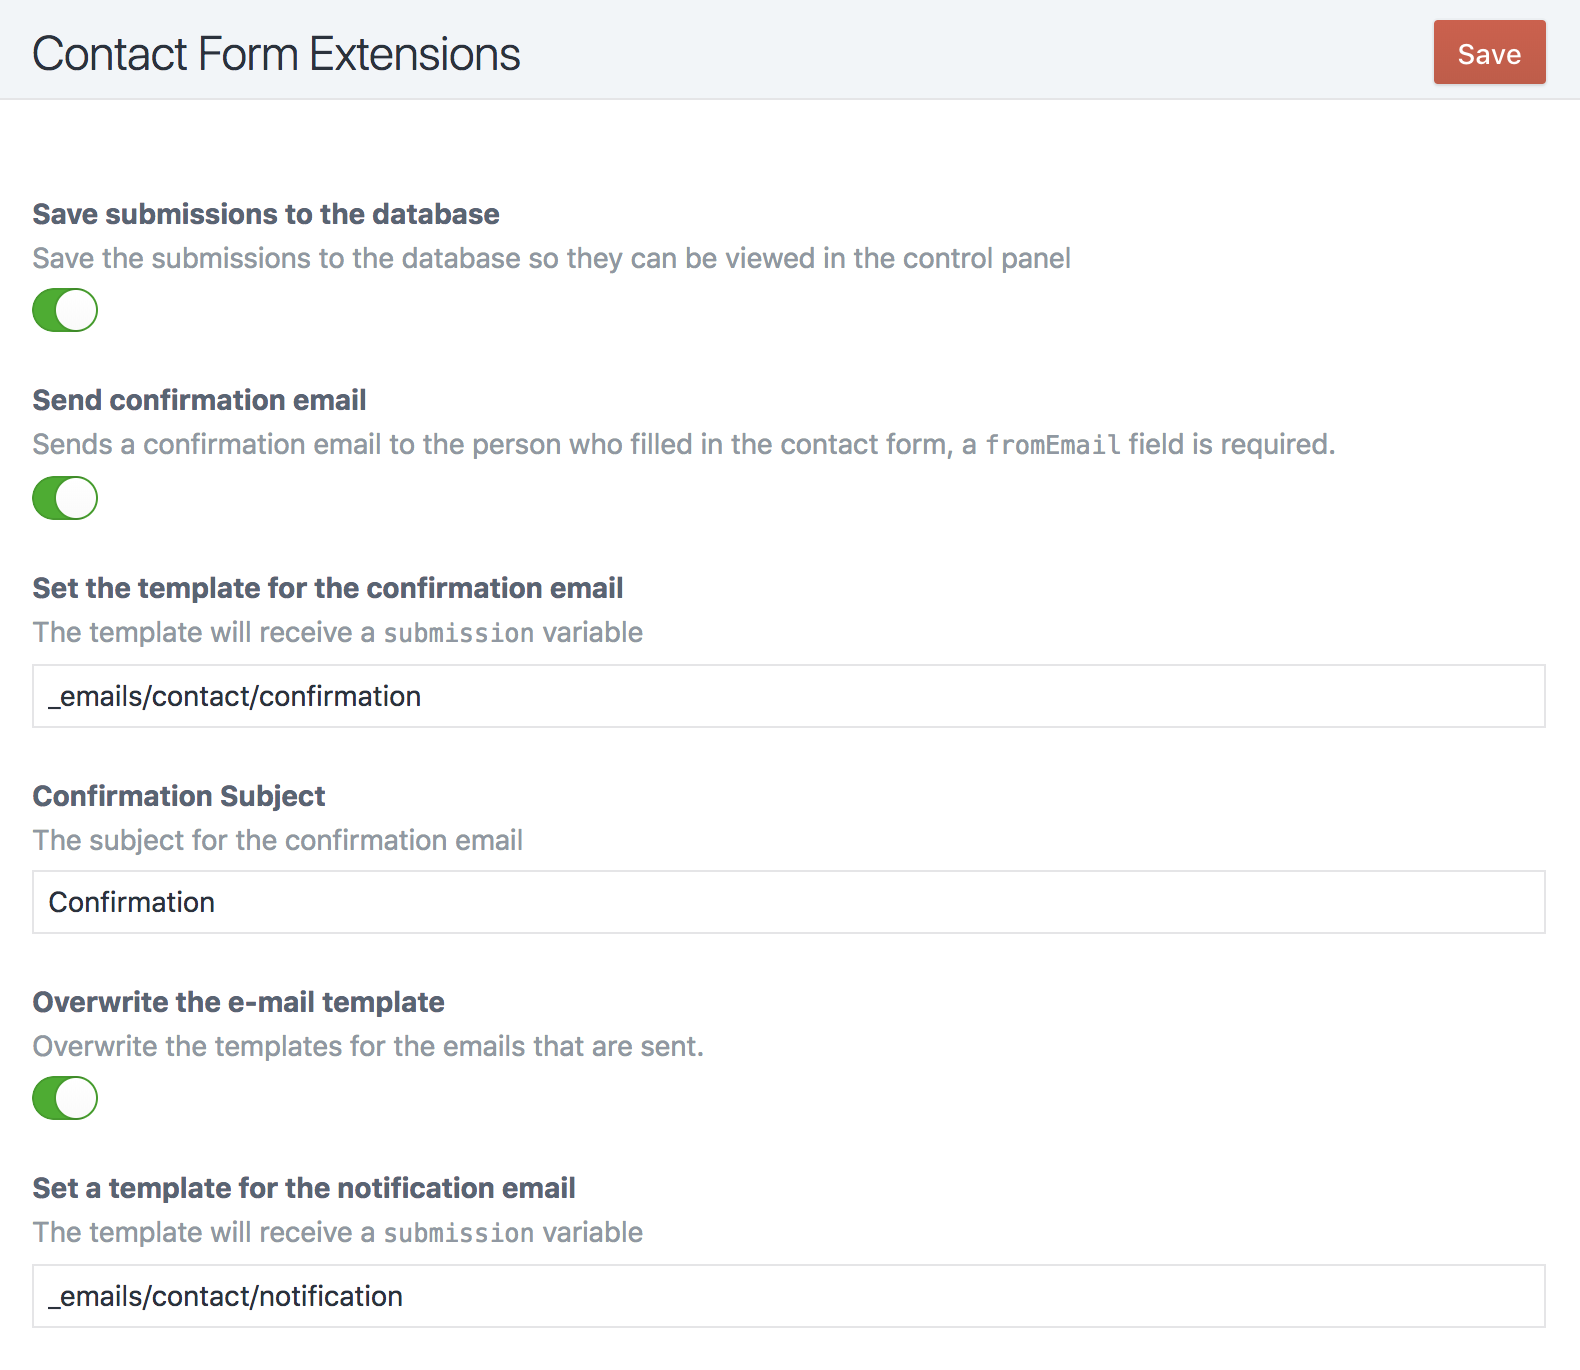1580x1370 pixels.
Task: Click the red Save button
Action: (x=1489, y=52)
